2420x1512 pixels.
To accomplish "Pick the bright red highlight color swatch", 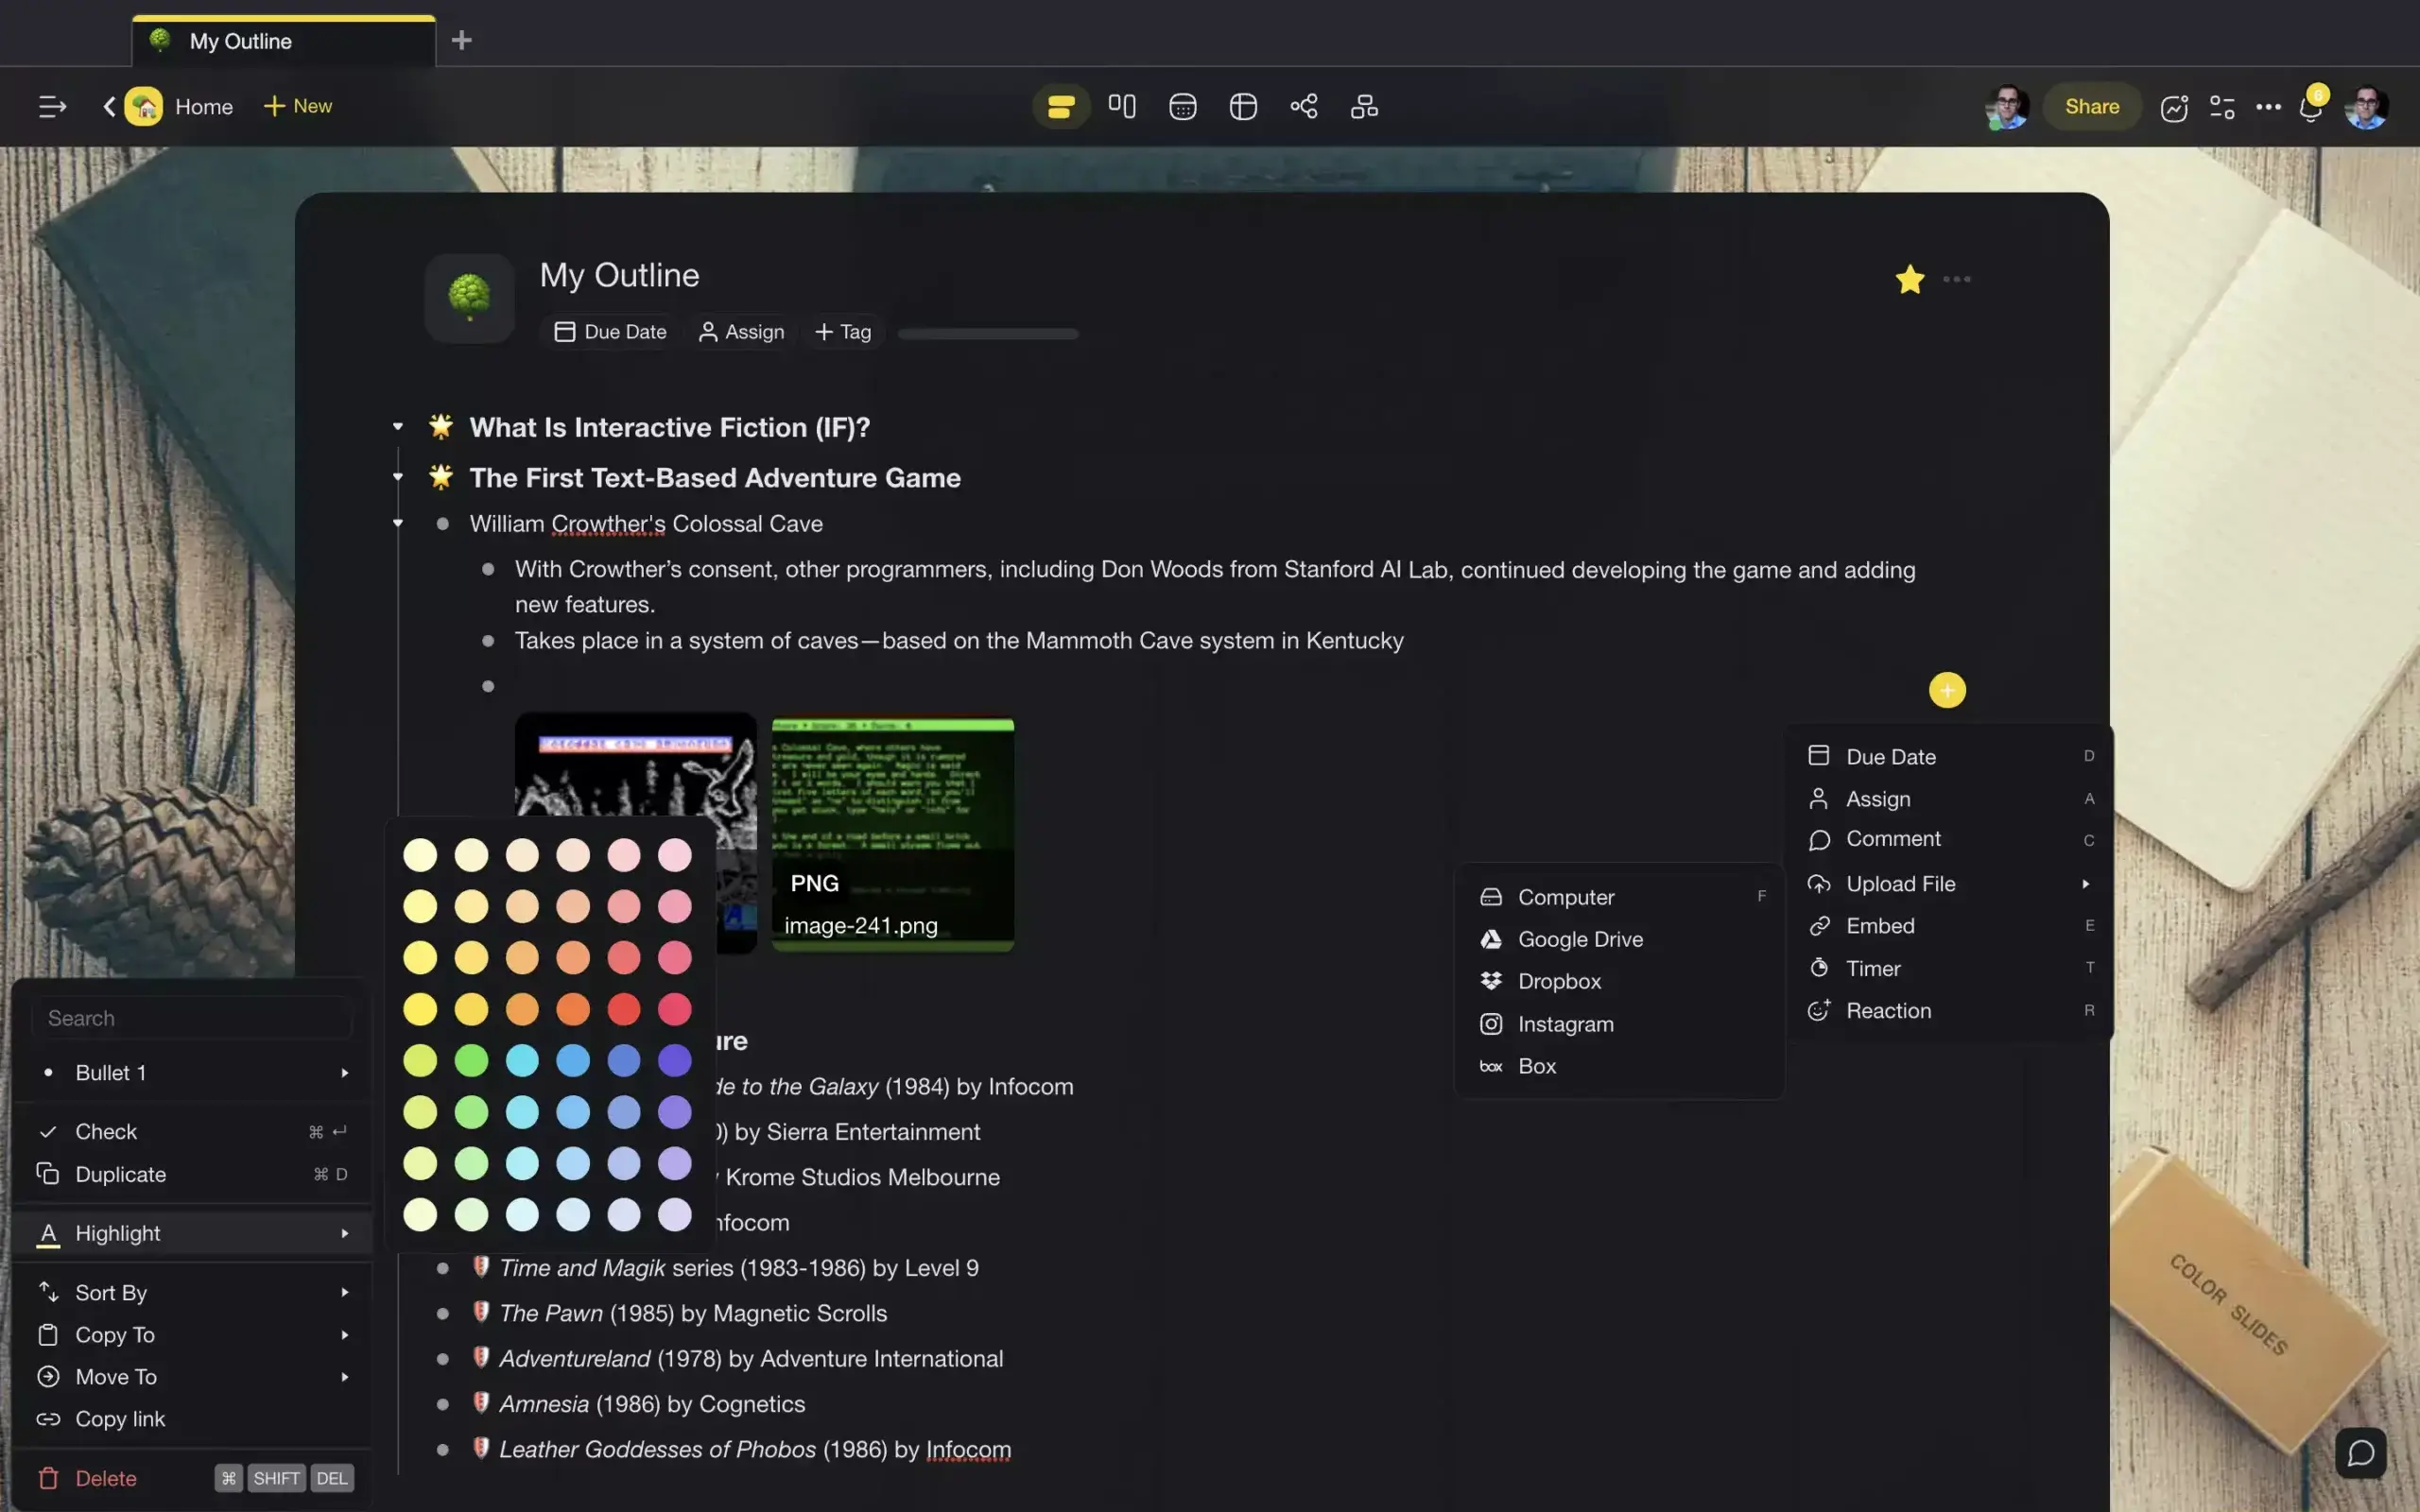I will coord(623,1009).
